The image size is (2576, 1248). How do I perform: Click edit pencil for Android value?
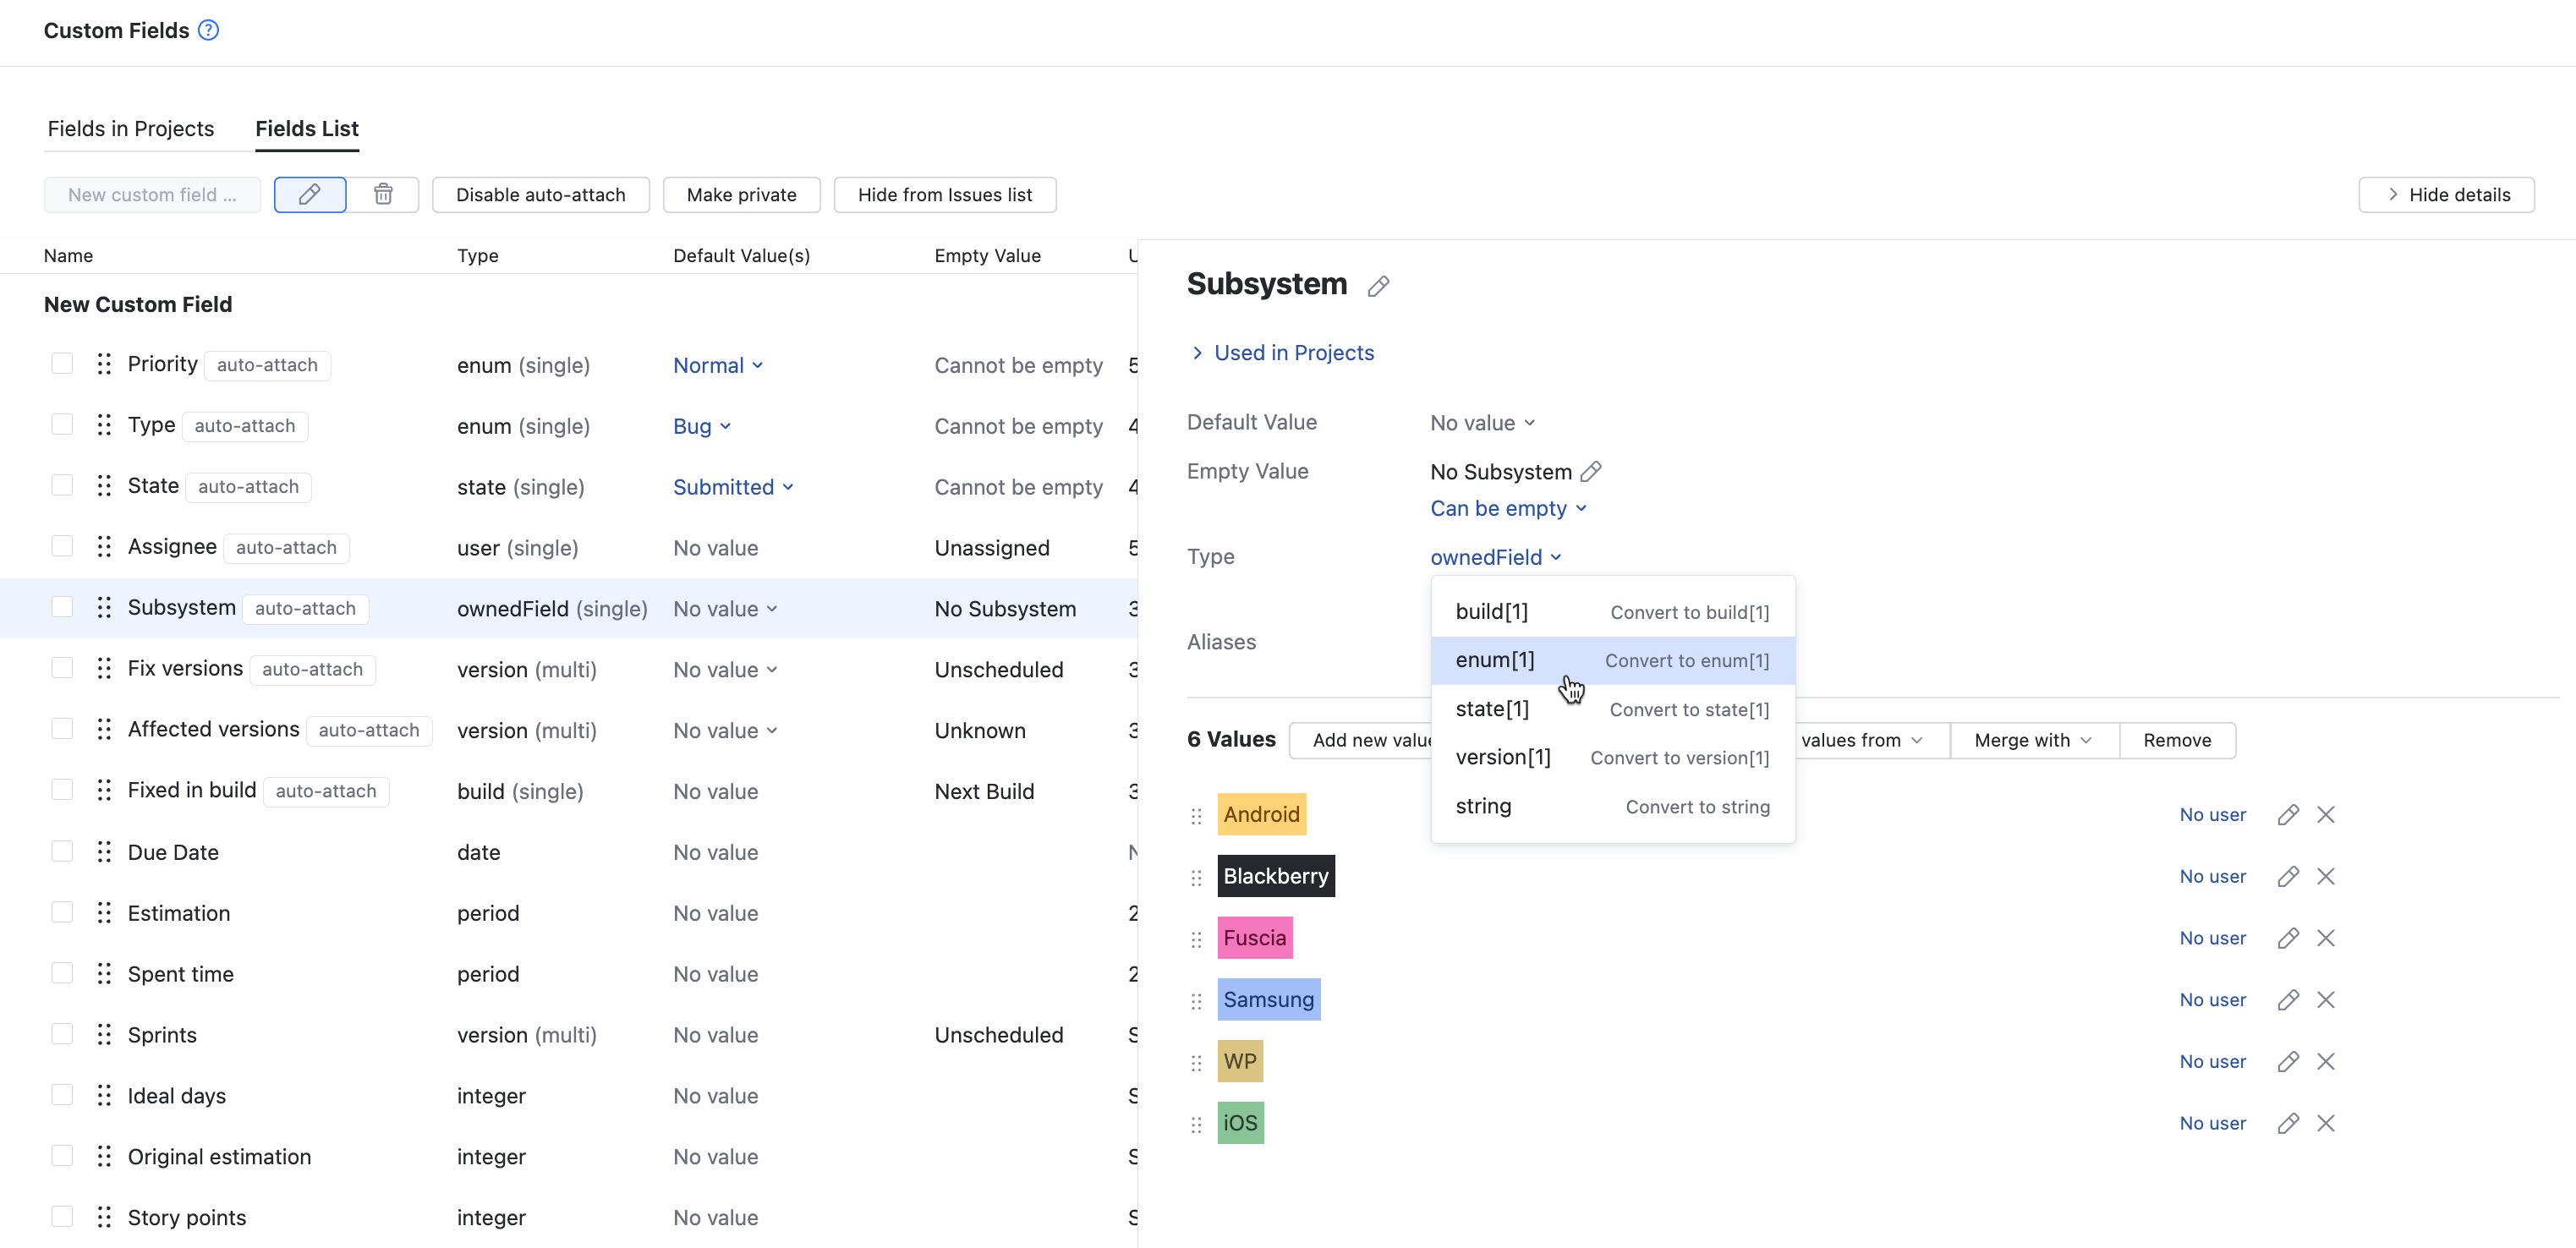2287,814
